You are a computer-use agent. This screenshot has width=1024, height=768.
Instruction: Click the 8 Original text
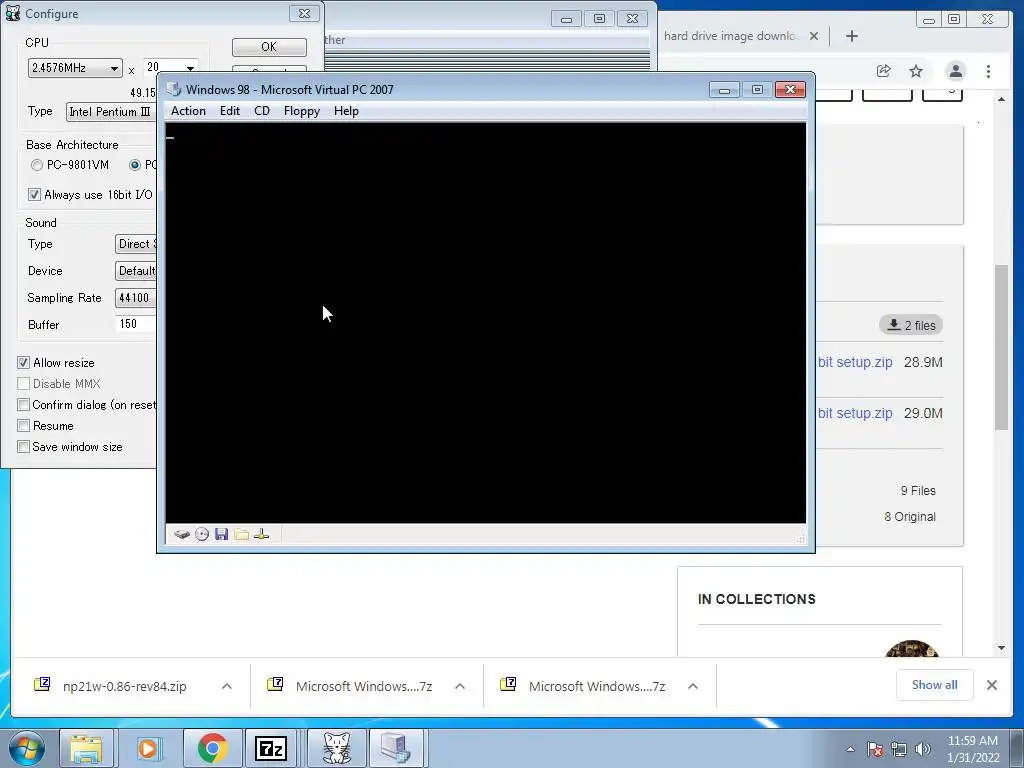tap(910, 517)
